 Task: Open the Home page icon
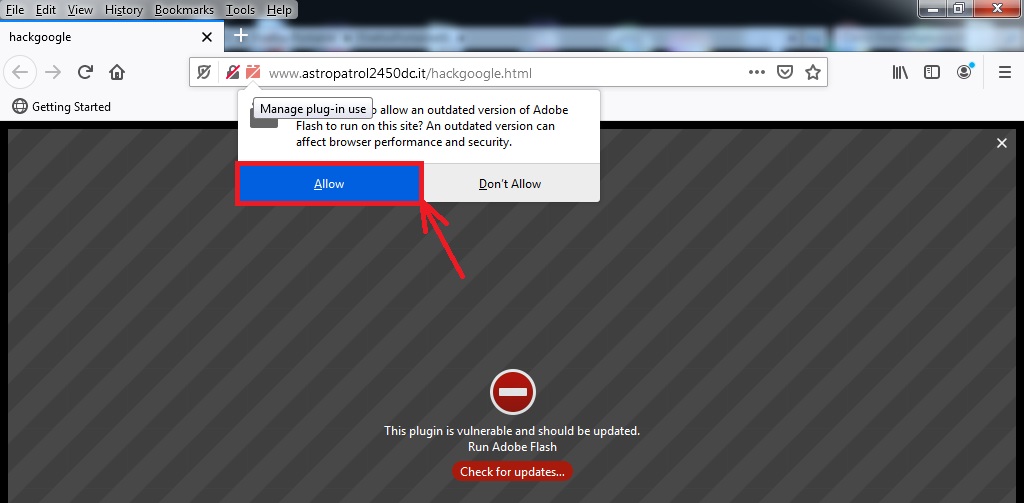[x=117, y=73]
